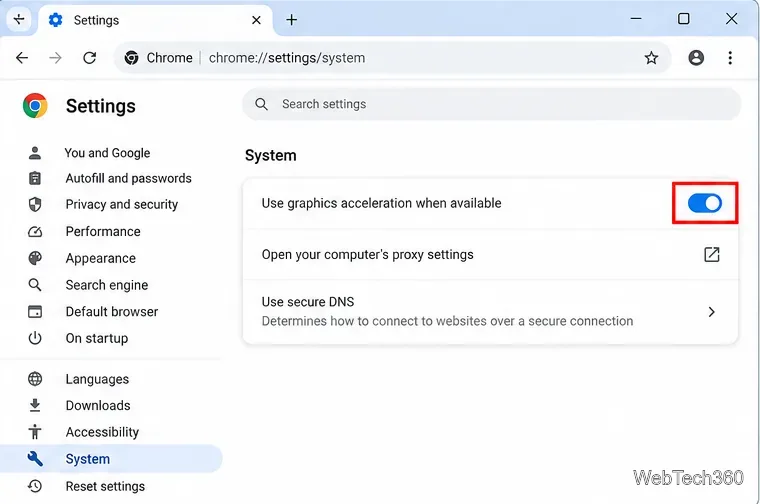Click the shield icon beside Privacy and security

[35, 205]
